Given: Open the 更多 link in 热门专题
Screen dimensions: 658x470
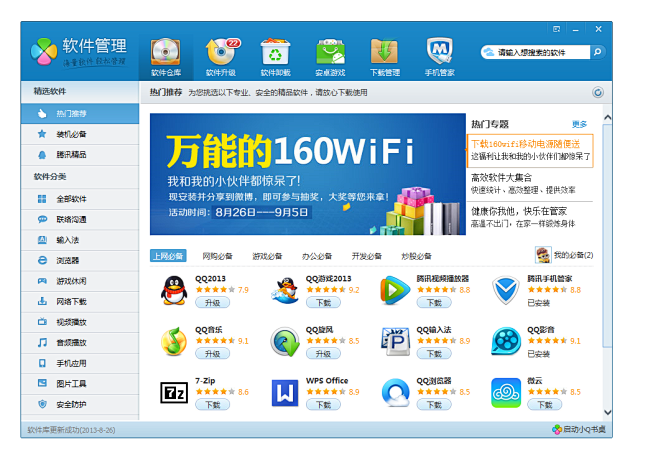Looking at the screenshot, I should tap(580, 124).
